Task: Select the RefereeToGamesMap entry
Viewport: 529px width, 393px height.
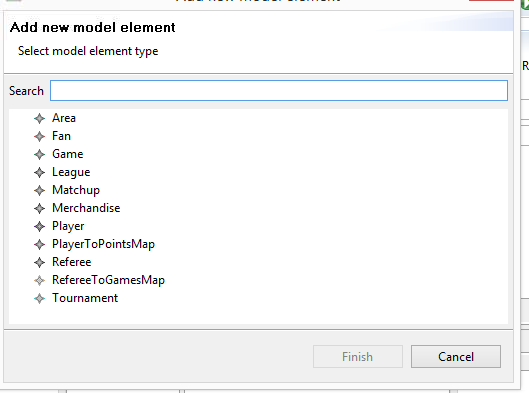Action: pyautogui.click(x=108, y=280)
